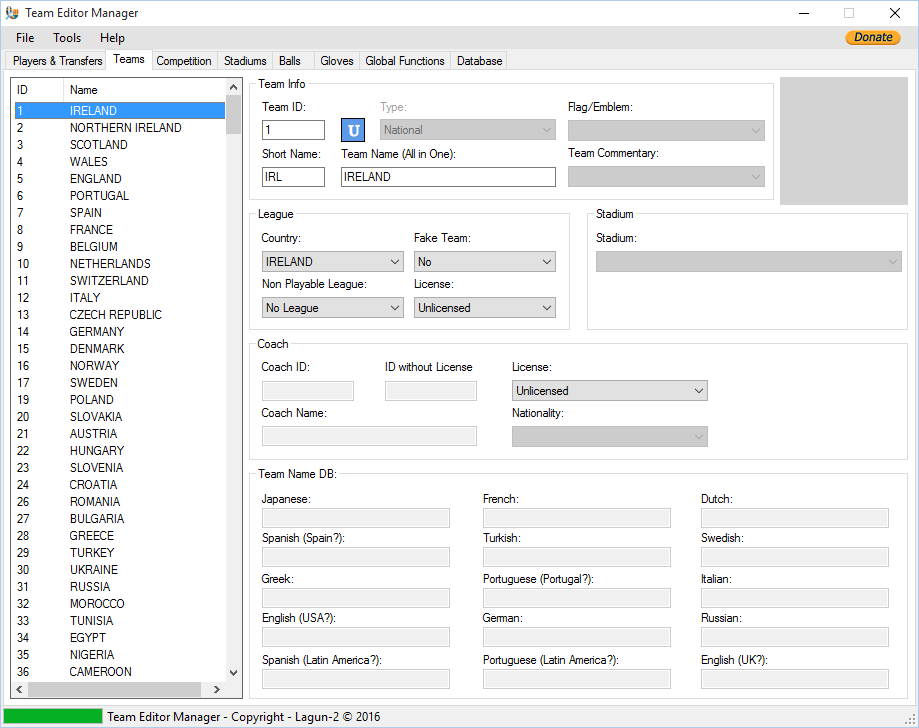Open the Team Commentary dropdown
Screen dimensions: 919x728
(x=666, y=176)
